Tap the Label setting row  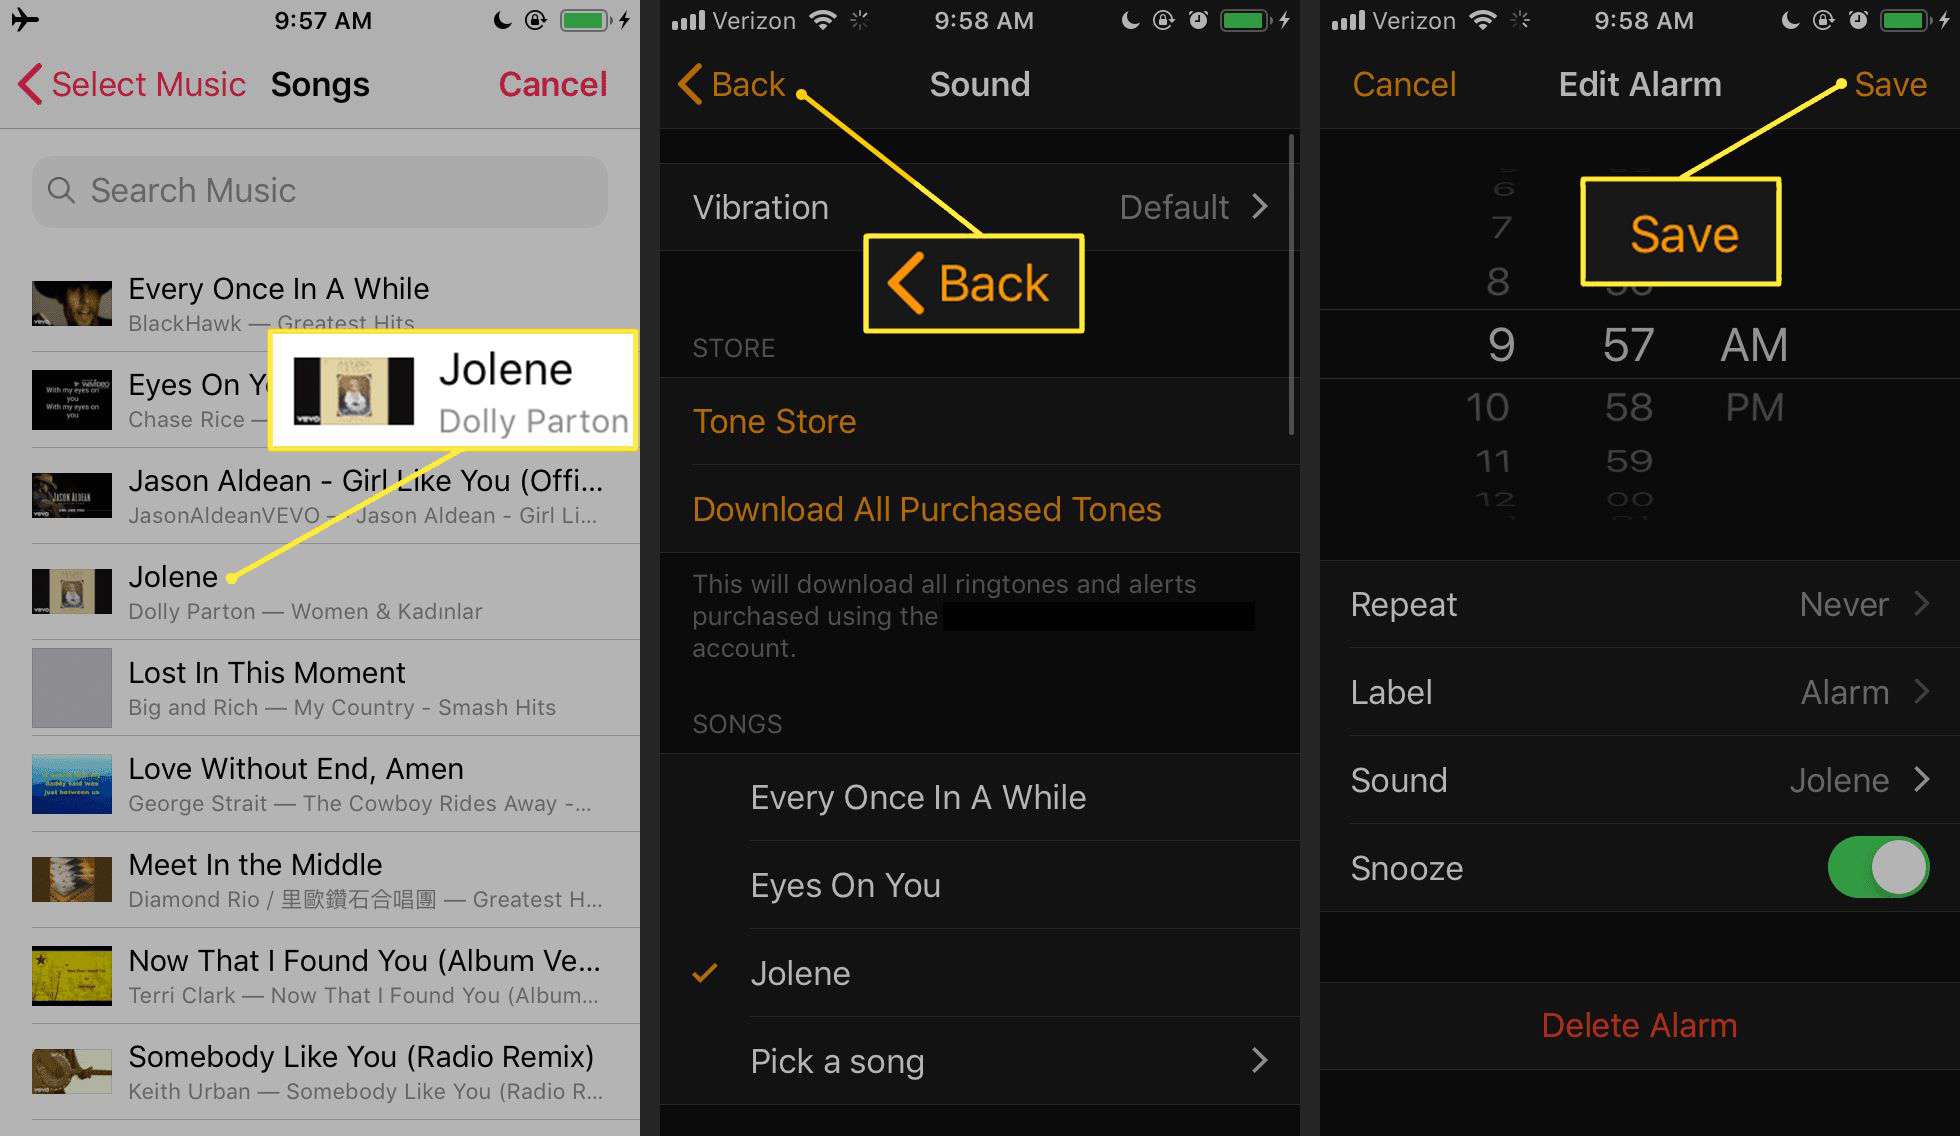[x=1634, y=692]
